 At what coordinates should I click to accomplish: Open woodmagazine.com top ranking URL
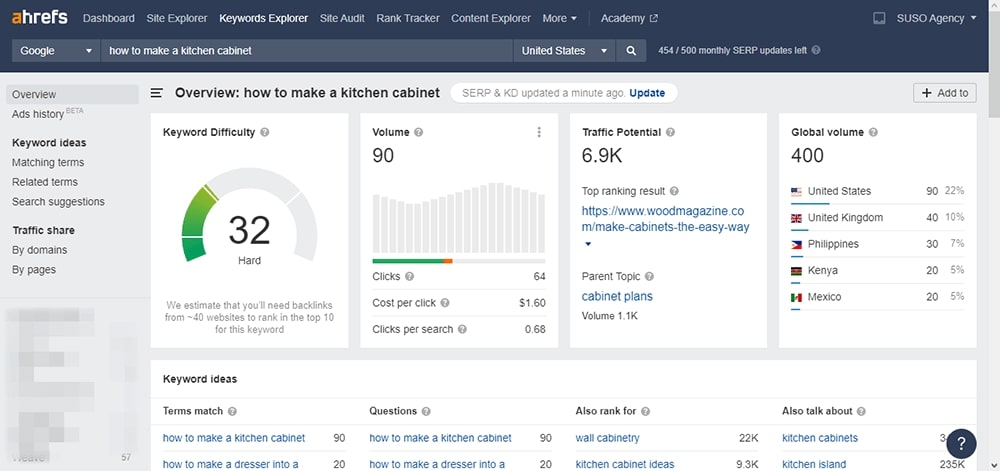point(666,219)
